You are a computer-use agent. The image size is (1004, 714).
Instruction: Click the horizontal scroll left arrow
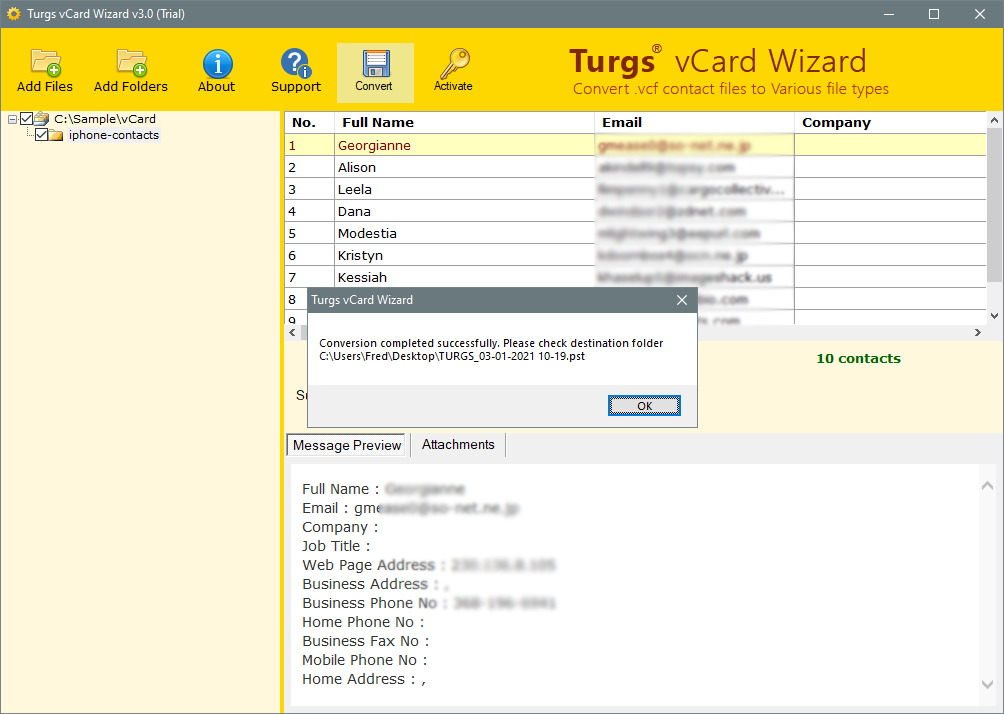click(293, 332)
